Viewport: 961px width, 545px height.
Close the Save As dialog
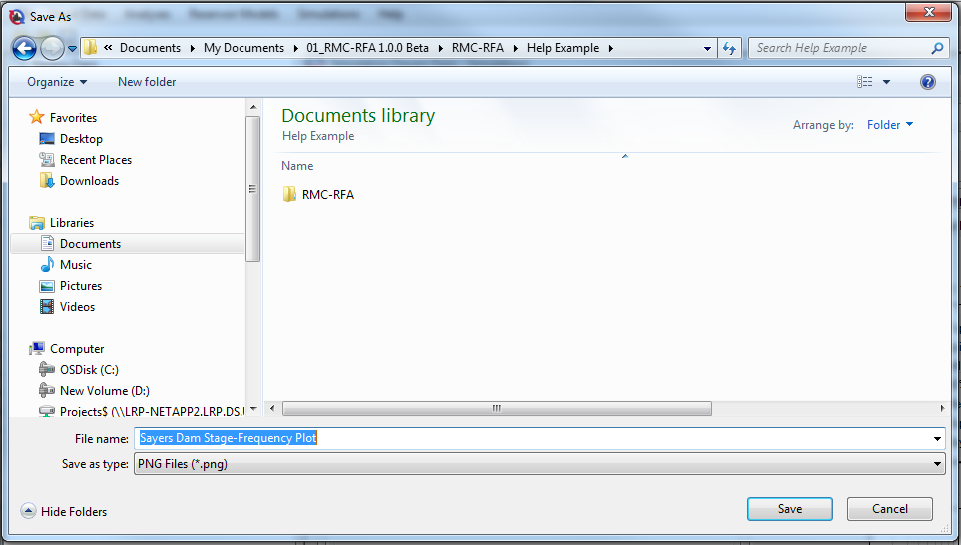(929, 11)
